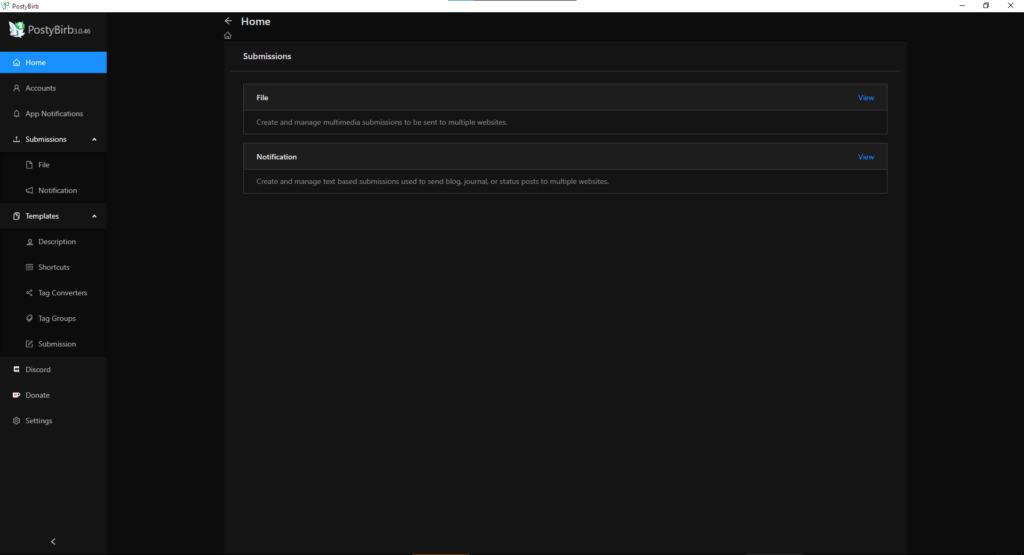Click the home breadcrumb icon below the title
Screen dimensions: 1024x555
tap(228, 36)
